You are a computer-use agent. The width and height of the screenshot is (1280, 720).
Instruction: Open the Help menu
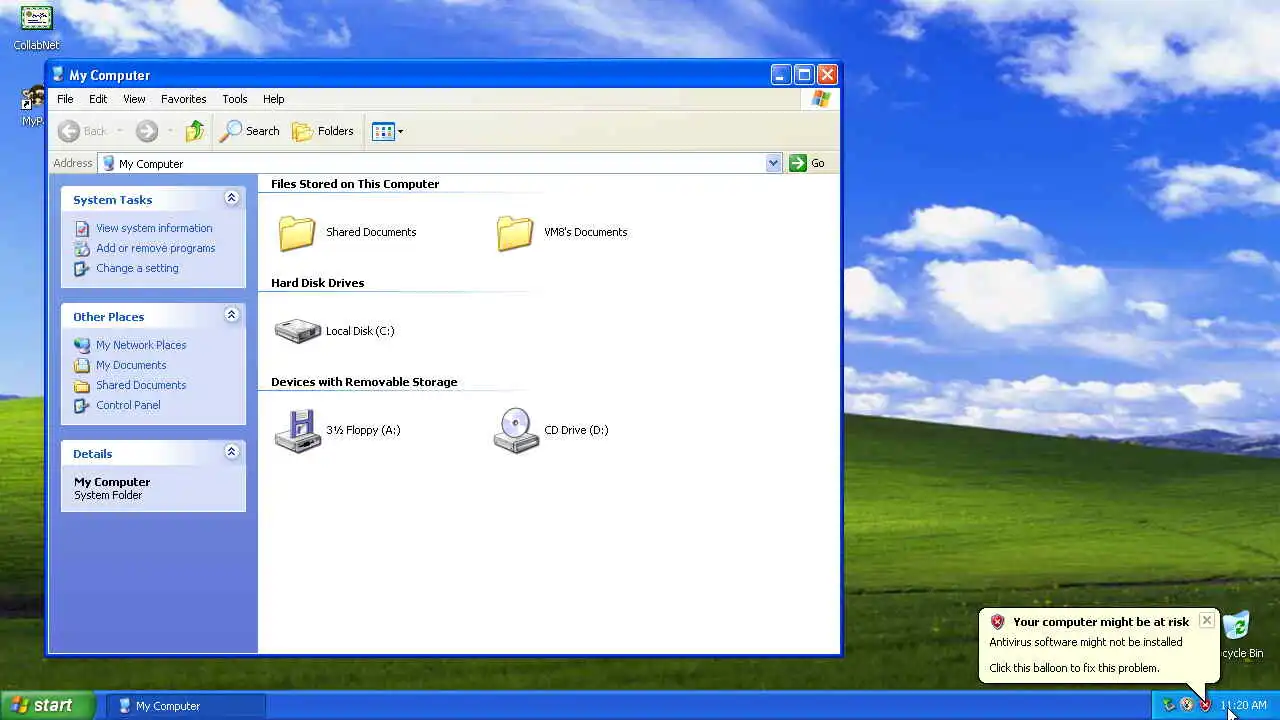coord(274,99)
